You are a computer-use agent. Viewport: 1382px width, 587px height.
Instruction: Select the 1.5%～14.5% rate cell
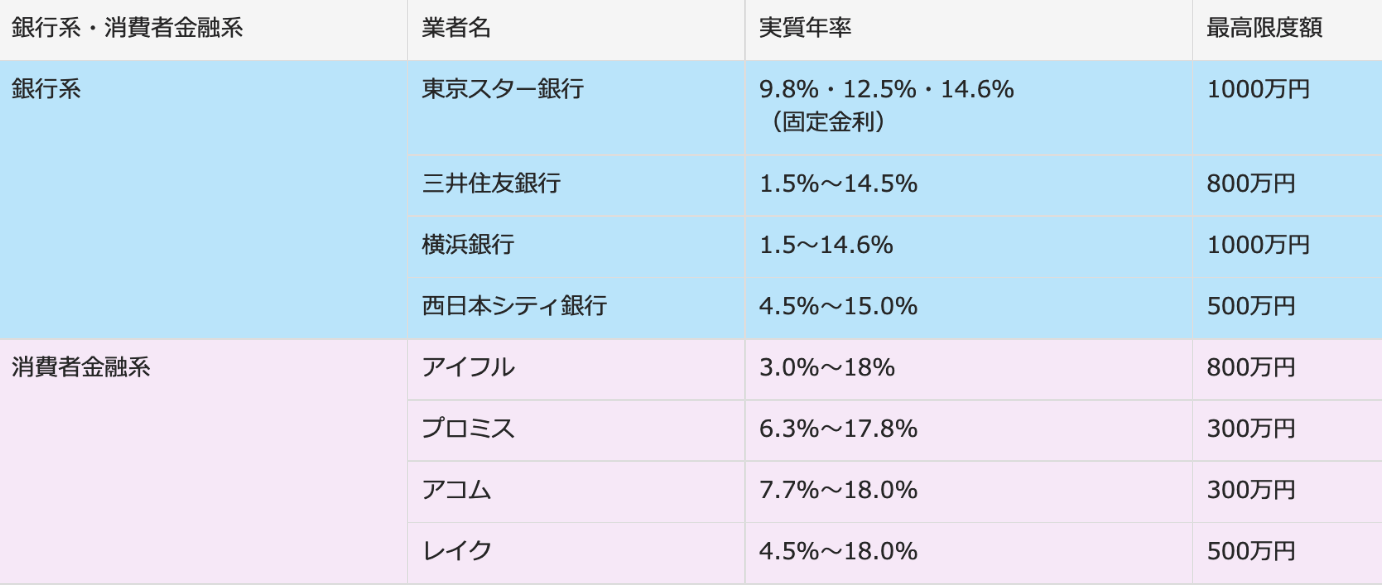[838, 184]
